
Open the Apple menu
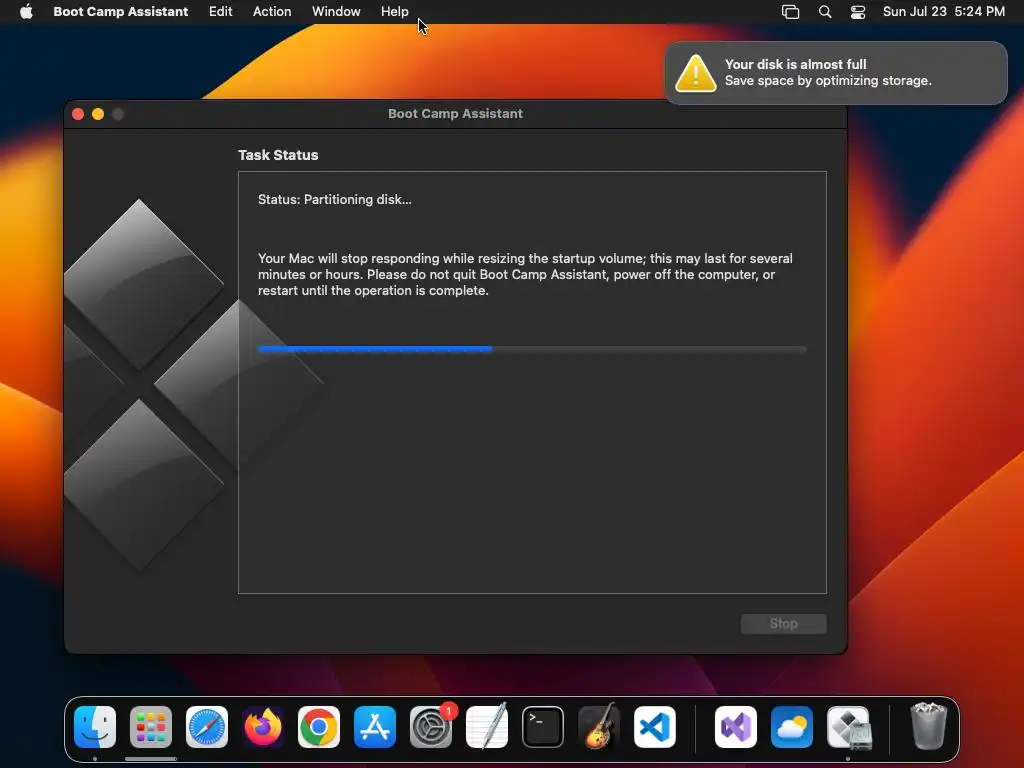26,11
